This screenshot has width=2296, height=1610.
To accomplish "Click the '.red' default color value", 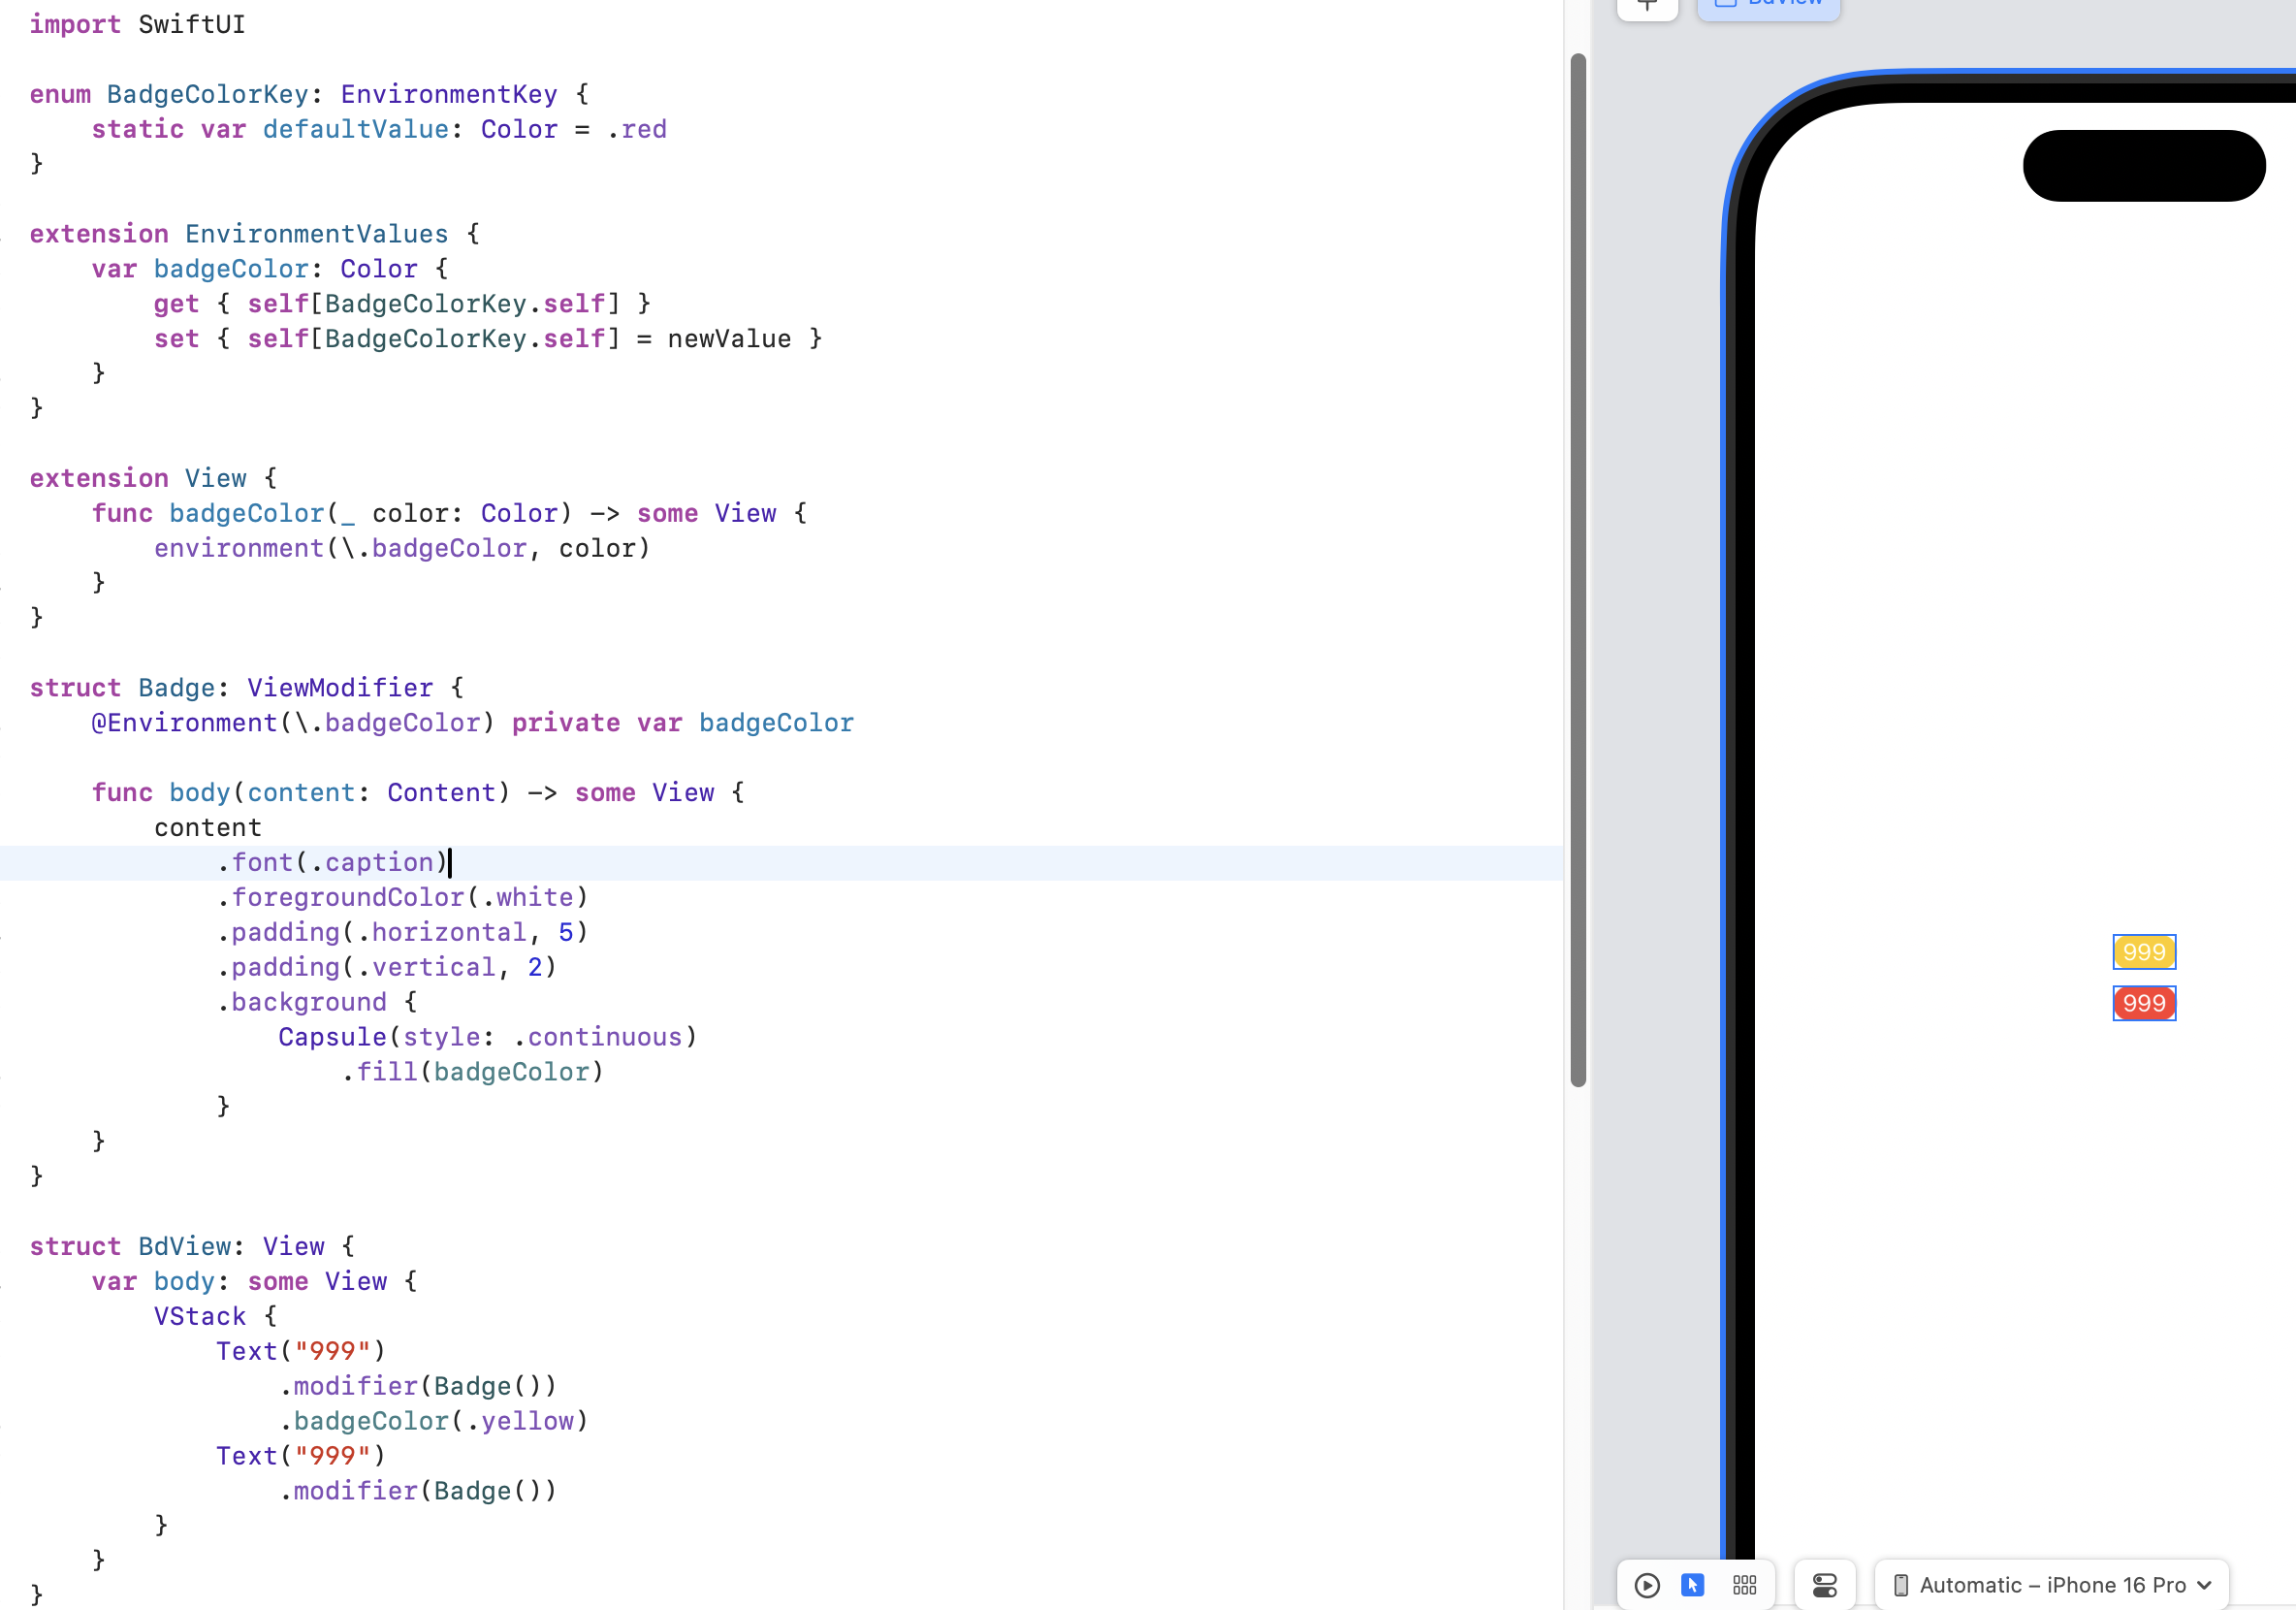I will pyautogui.click(x=637, y=129).
